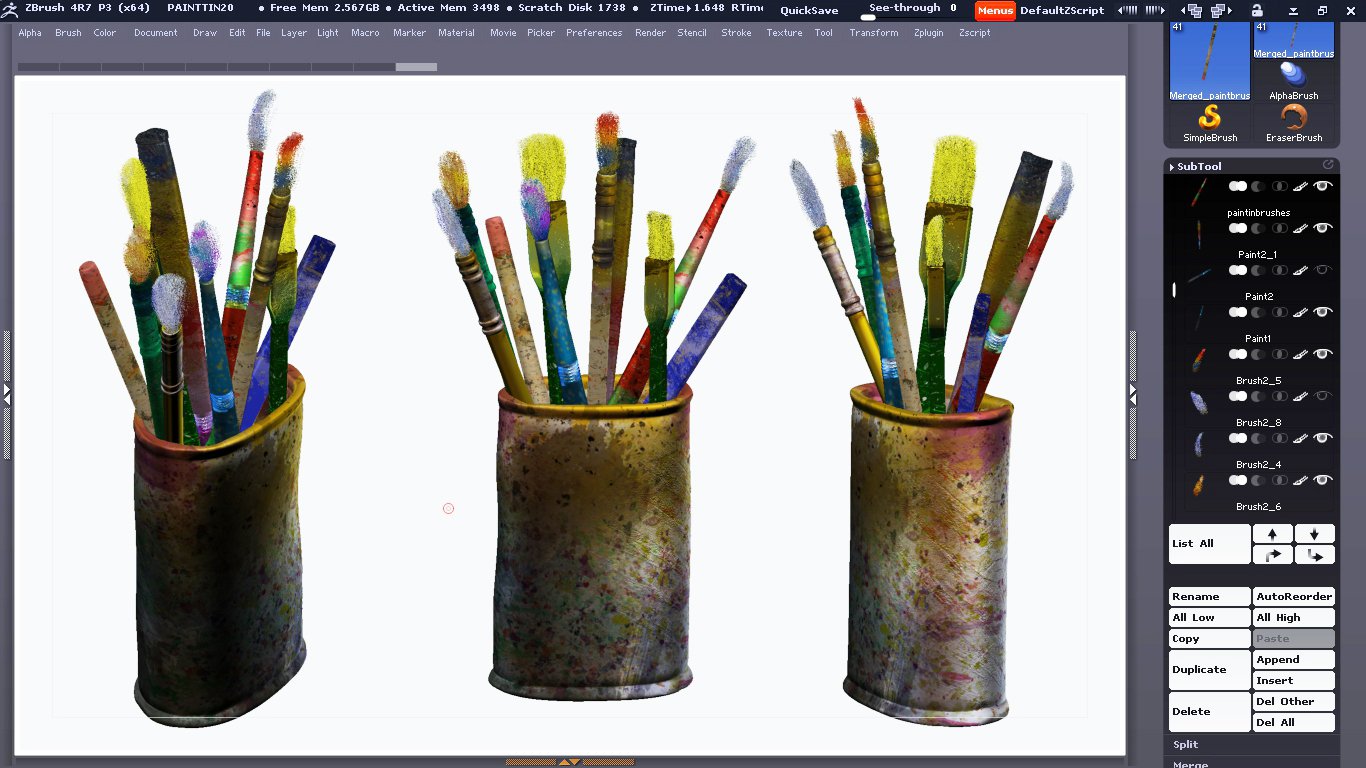Click the move subtool down arrow
Screen dimensions: 1366x768
(1314, 534)
